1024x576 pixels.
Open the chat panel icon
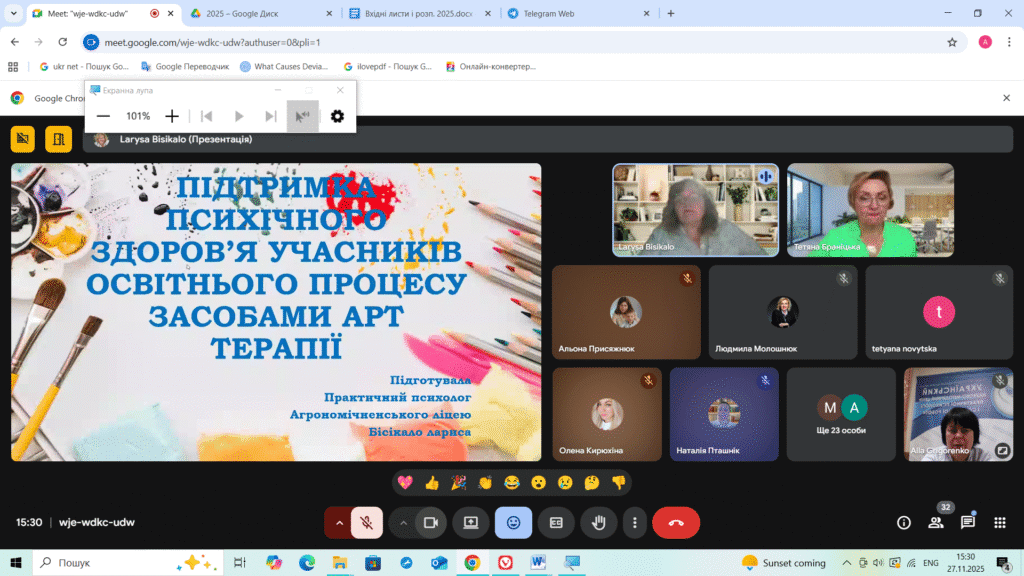[x=967, y=522]
